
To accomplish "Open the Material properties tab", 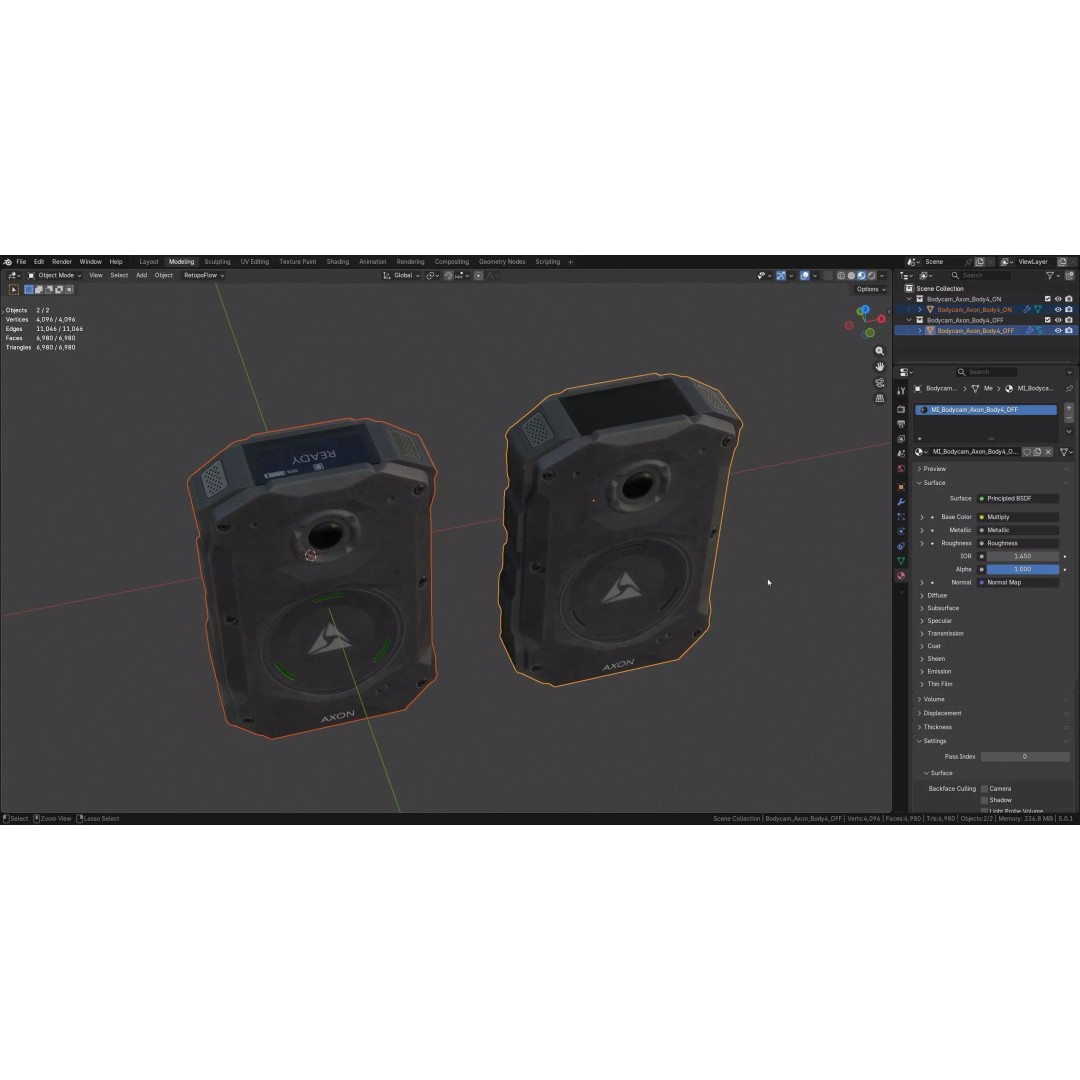I will (x=901, y=576).
